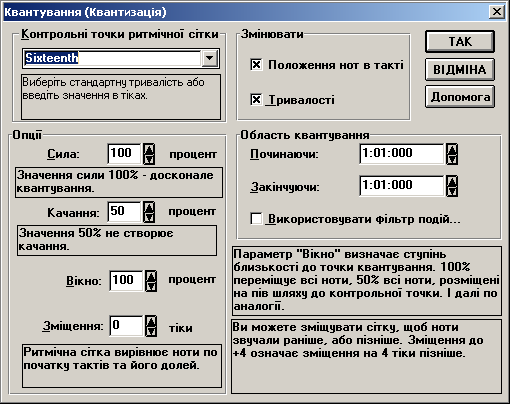510x404 pixels.
Task: Click the Закінчуючи time field
Action: 402,186
